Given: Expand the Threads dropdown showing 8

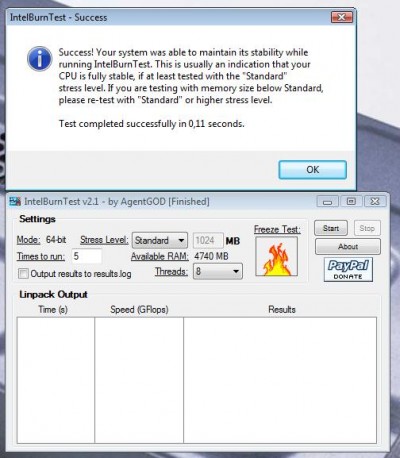Looking at the screenshot, I should 218,271.
